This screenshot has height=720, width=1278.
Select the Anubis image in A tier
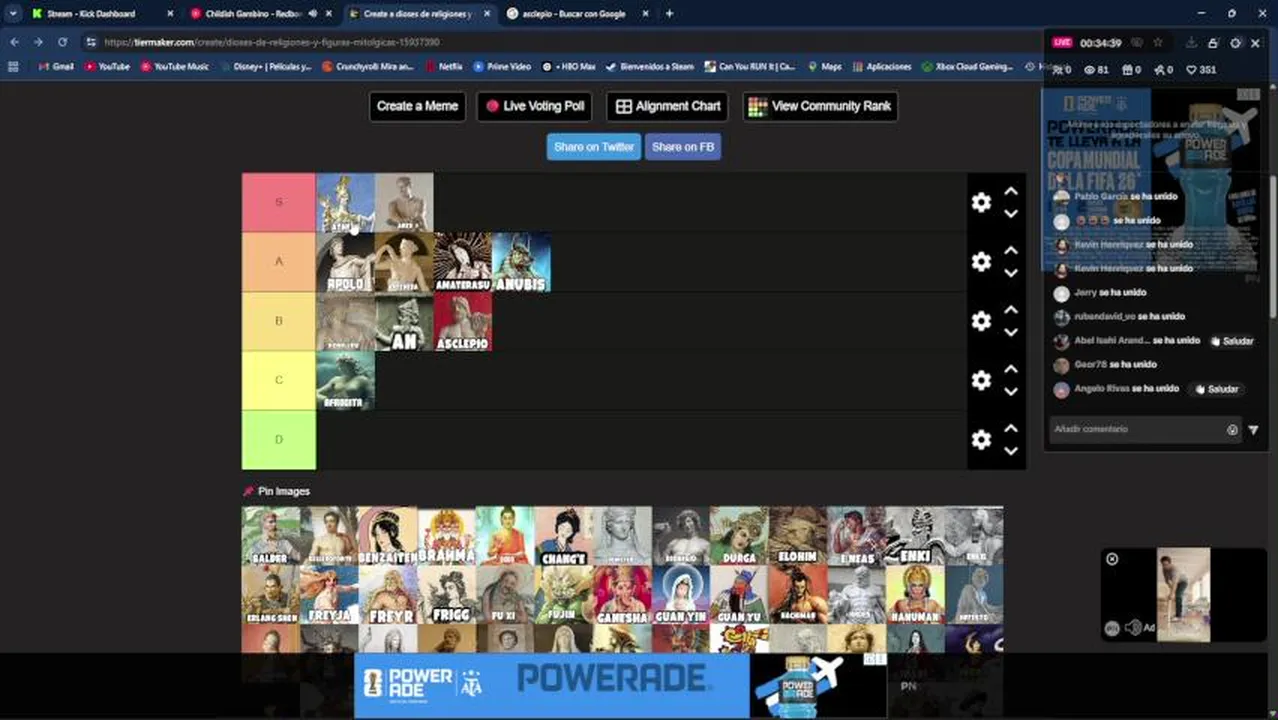[x=521, y=262]
